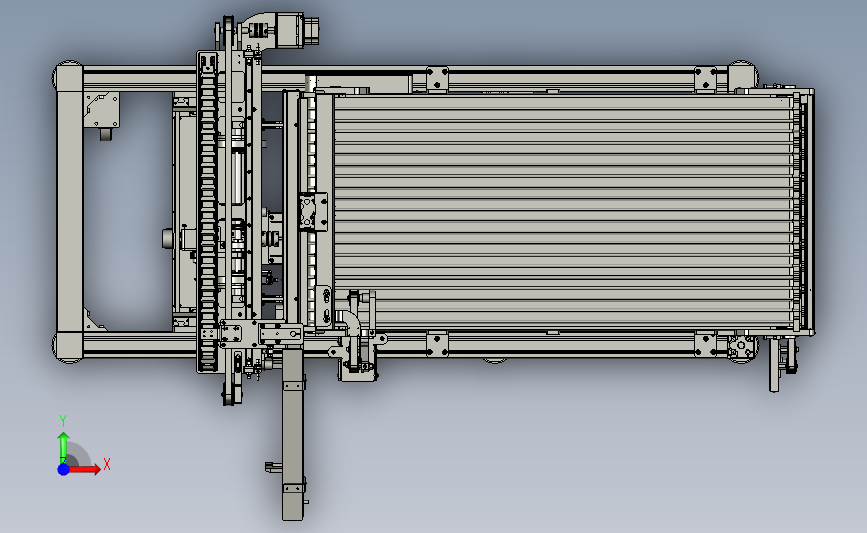The image size is (867, 533).
Task: Select the toothed rack rail on the left gantry
Action: click(208, 213)
